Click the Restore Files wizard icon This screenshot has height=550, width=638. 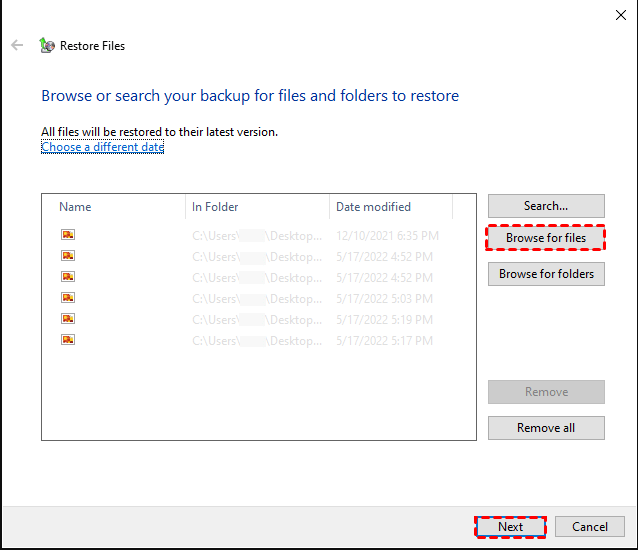tap(46, 45)
